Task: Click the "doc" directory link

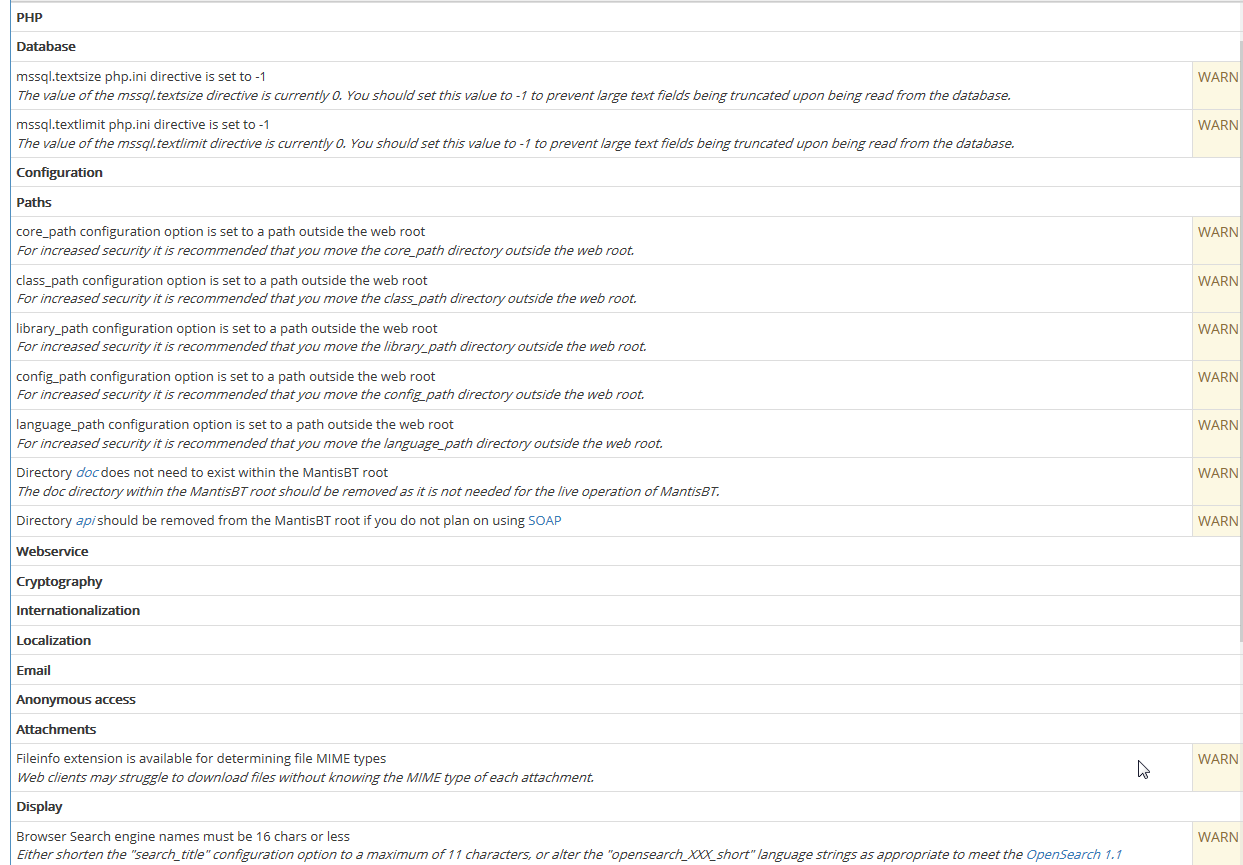Action: point(87,472)
